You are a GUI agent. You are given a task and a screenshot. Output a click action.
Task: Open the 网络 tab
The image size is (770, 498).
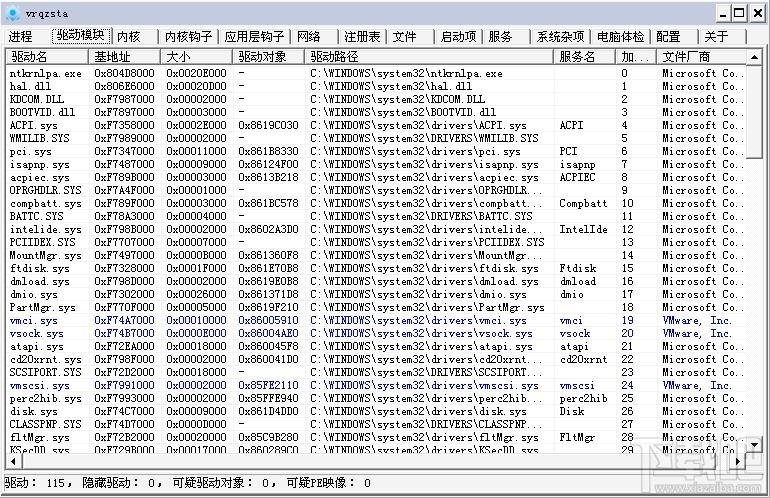[309, 36]
